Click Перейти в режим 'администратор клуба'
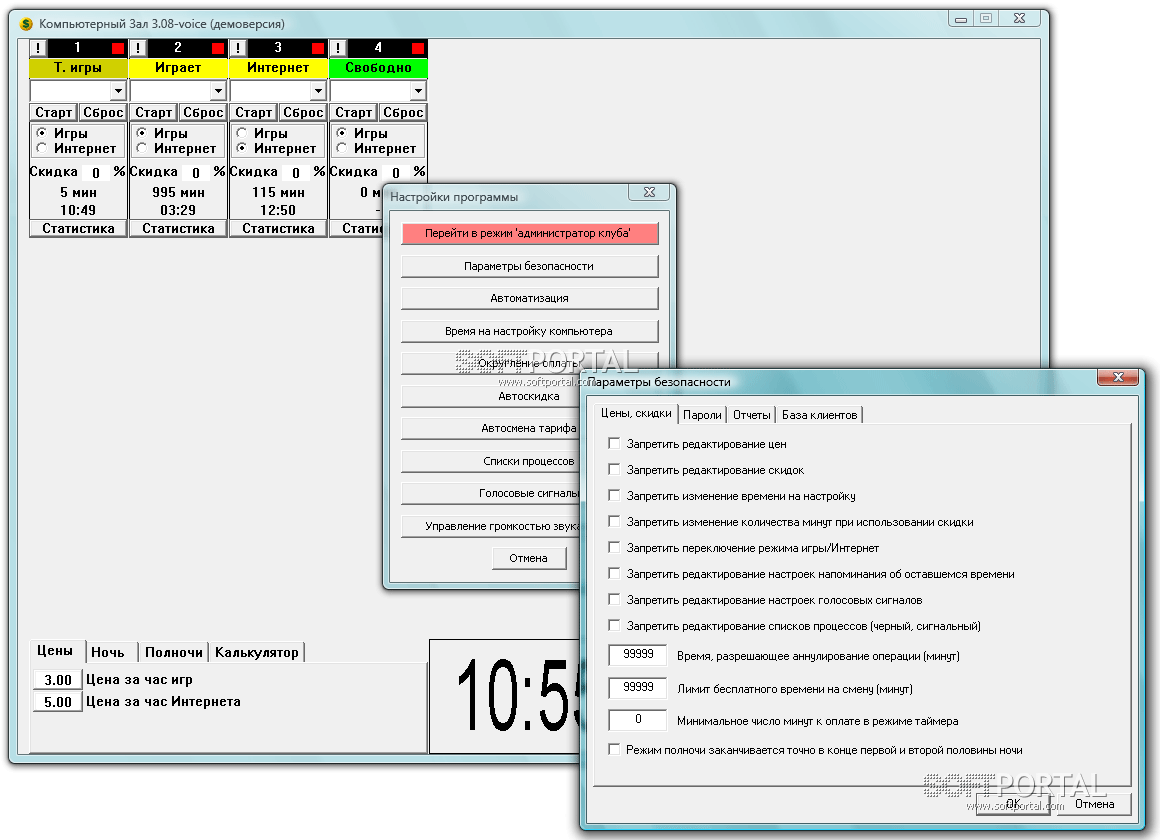Viewport: 1160px width, 840px height. click(x=529, y=233)
